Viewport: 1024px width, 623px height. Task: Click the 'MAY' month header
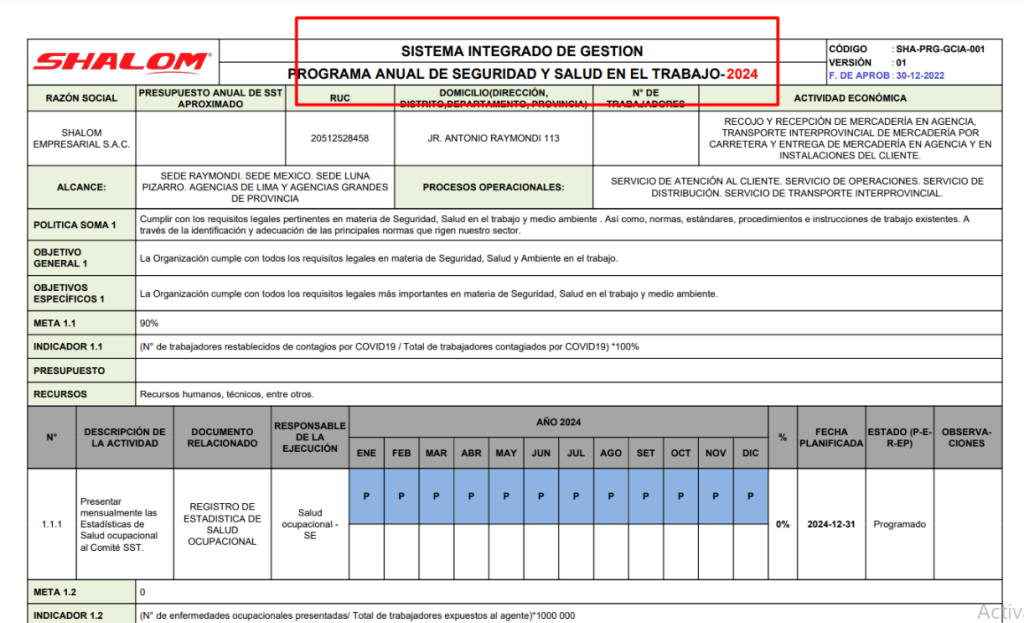[506, 453]
